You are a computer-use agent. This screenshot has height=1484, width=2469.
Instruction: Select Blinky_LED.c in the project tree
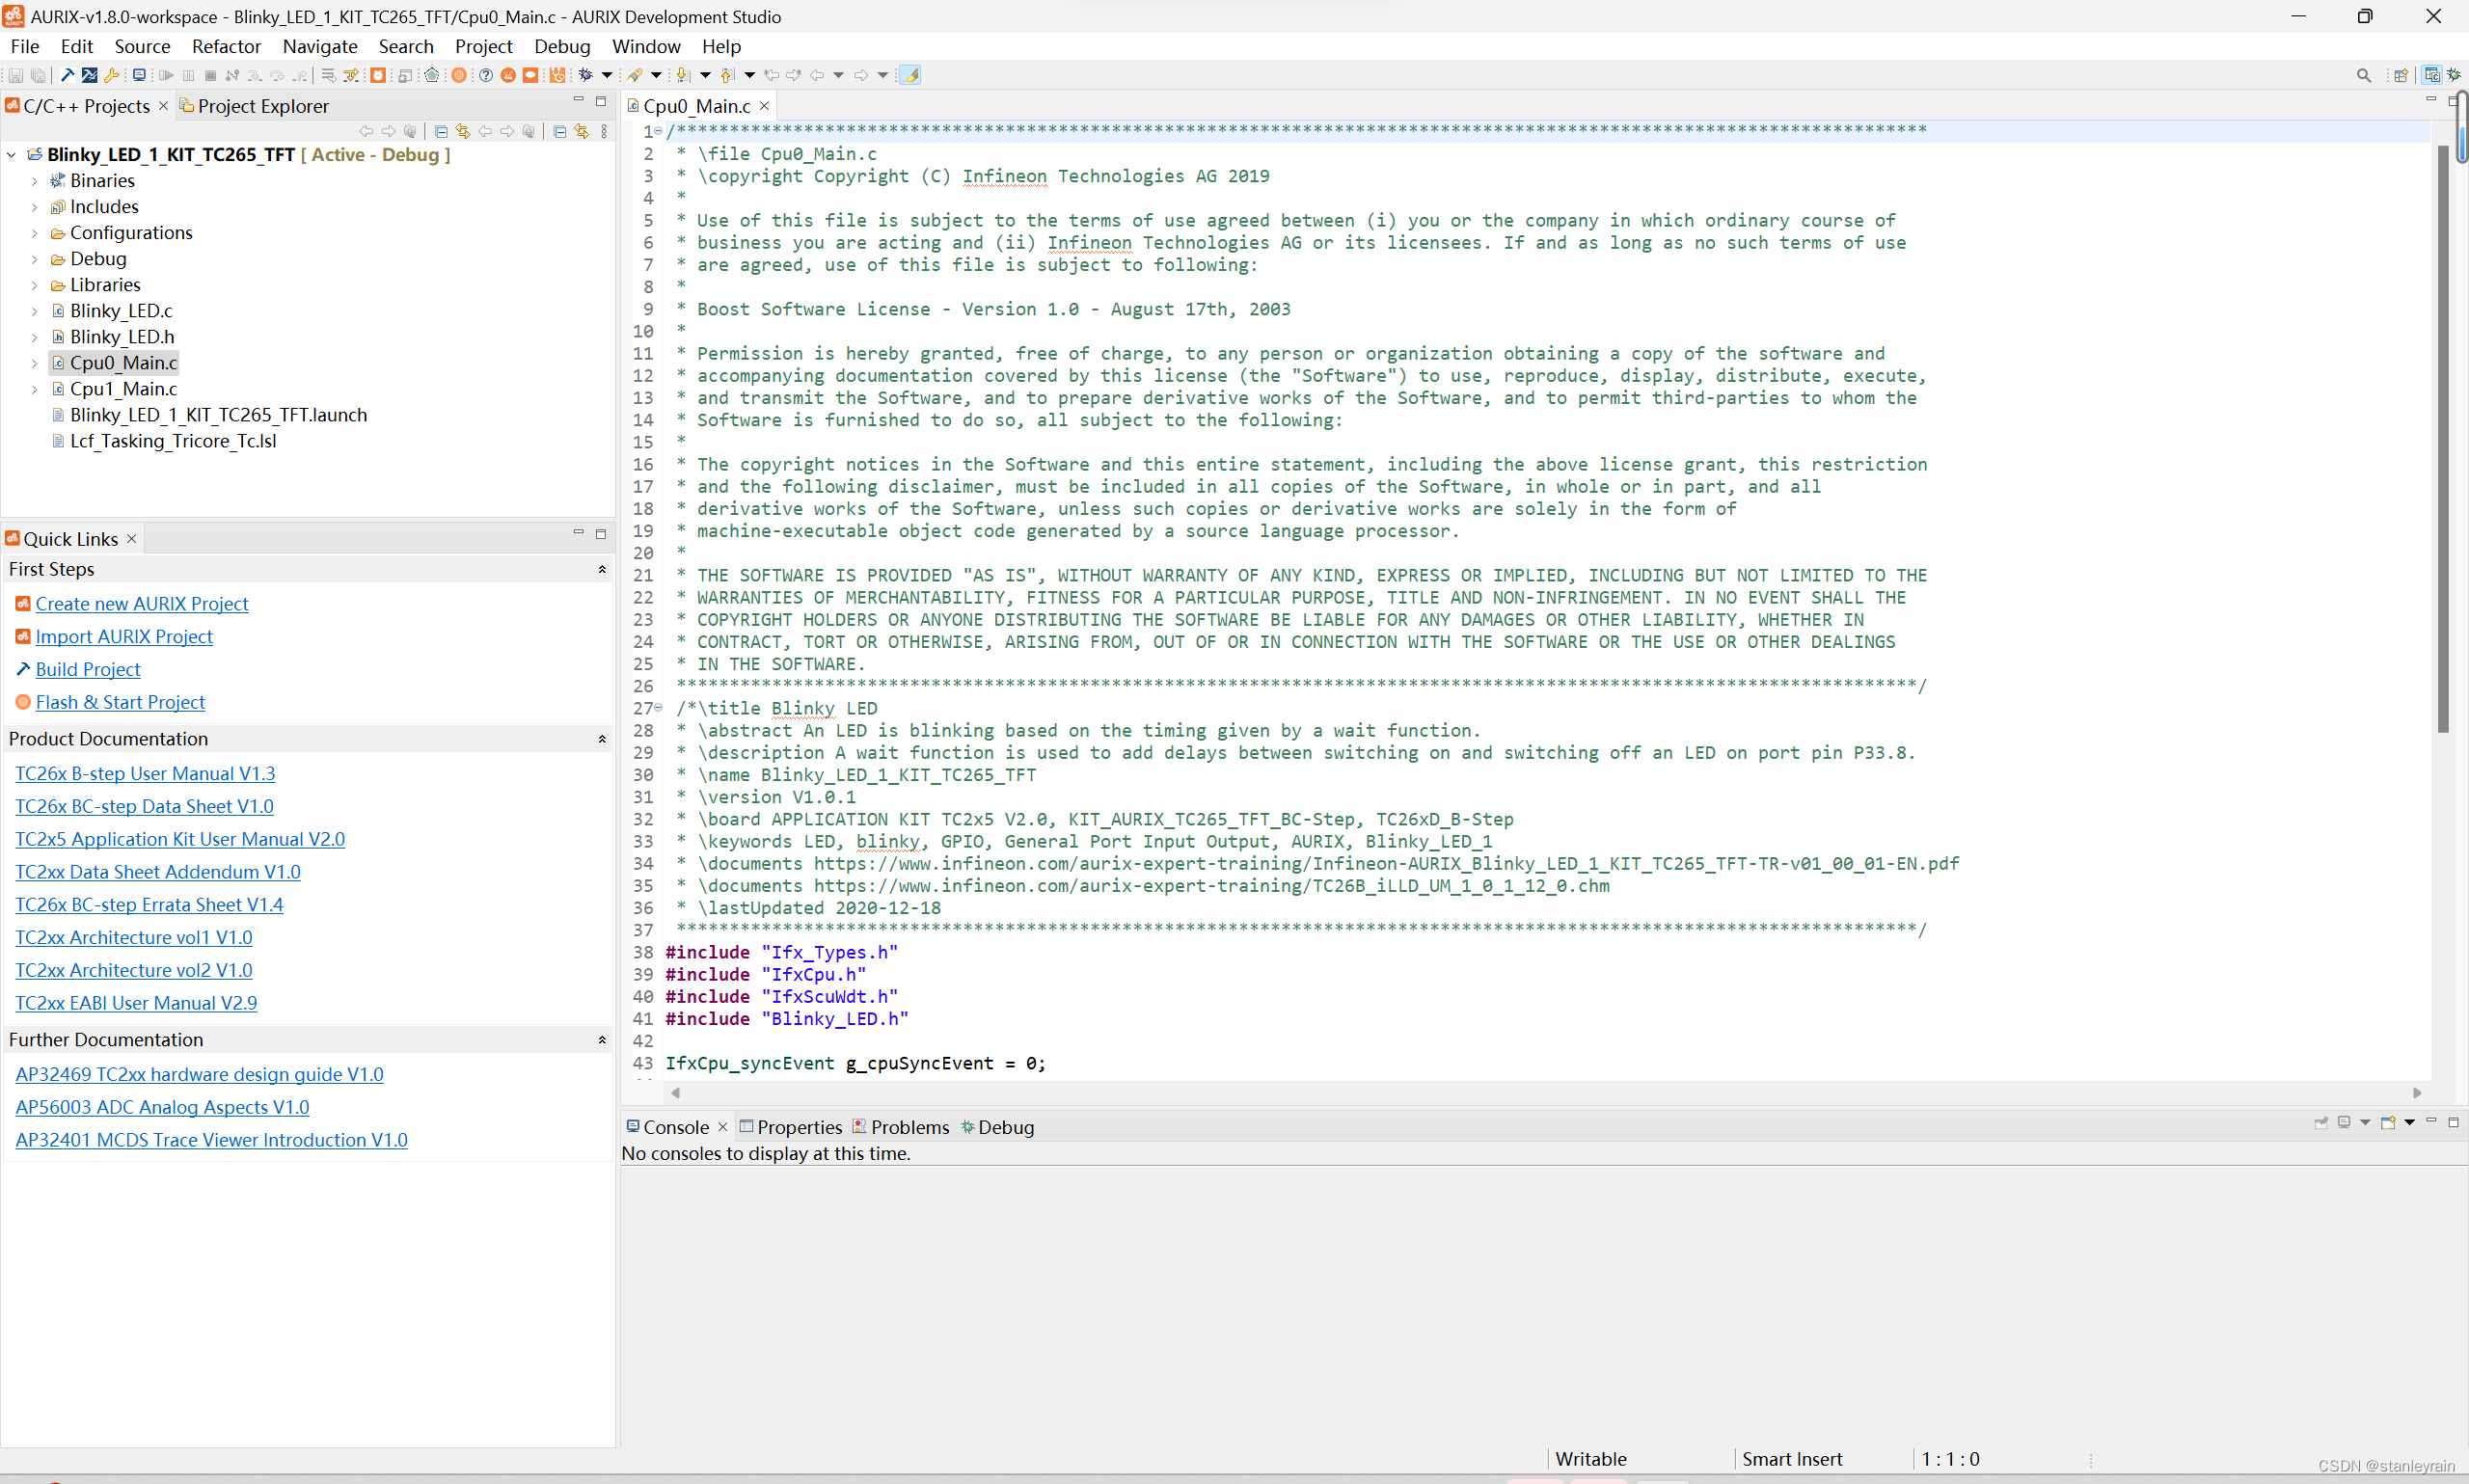[x=121, y=311]
